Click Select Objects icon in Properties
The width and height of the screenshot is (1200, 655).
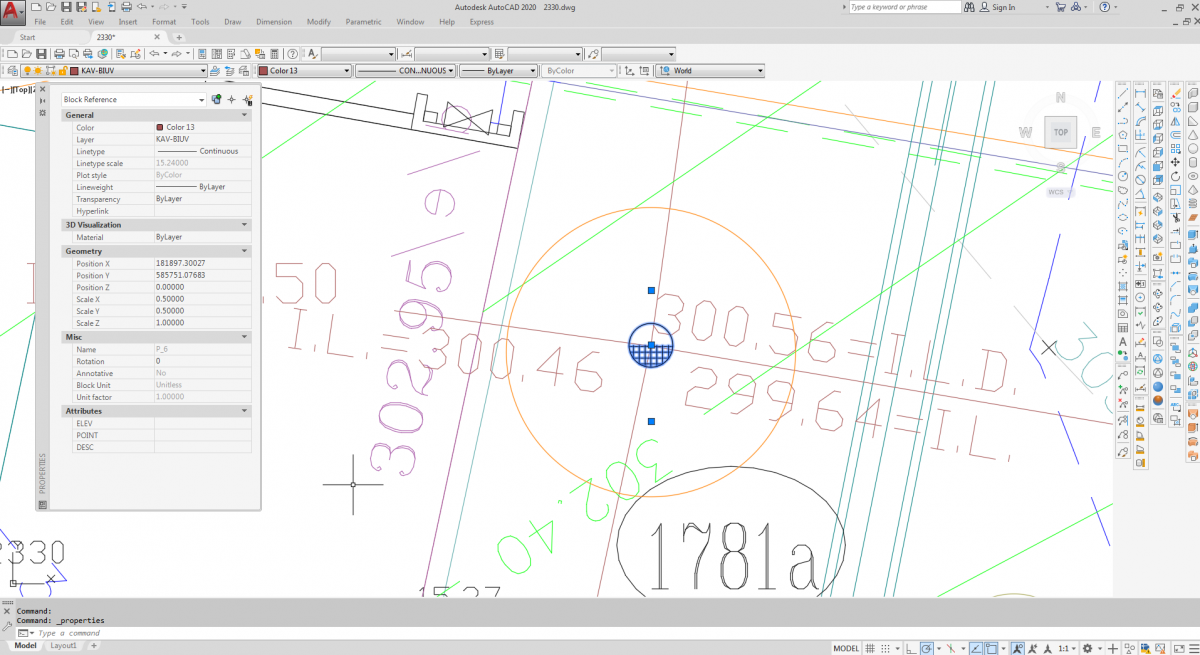231,99
